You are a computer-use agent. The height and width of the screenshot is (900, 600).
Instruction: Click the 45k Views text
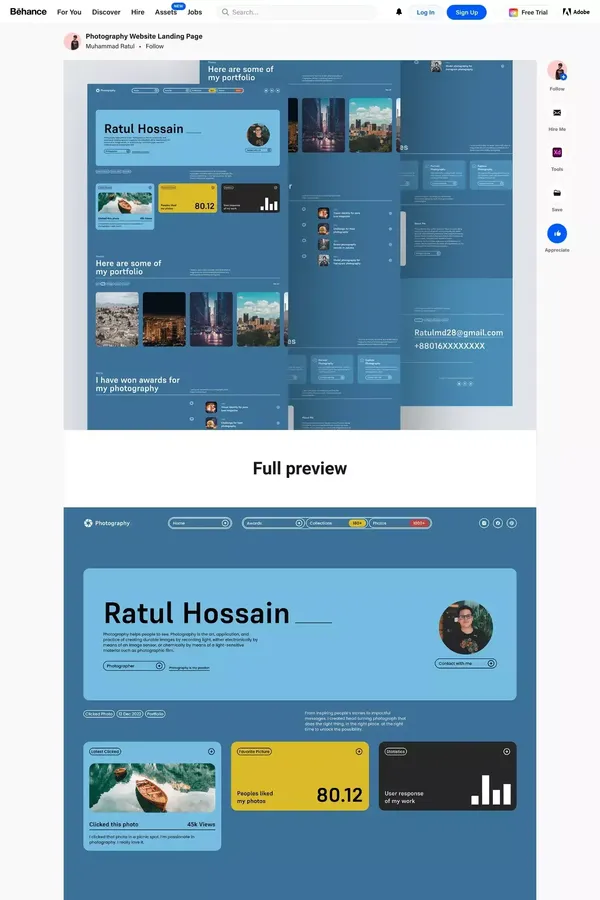pos(201,824)
